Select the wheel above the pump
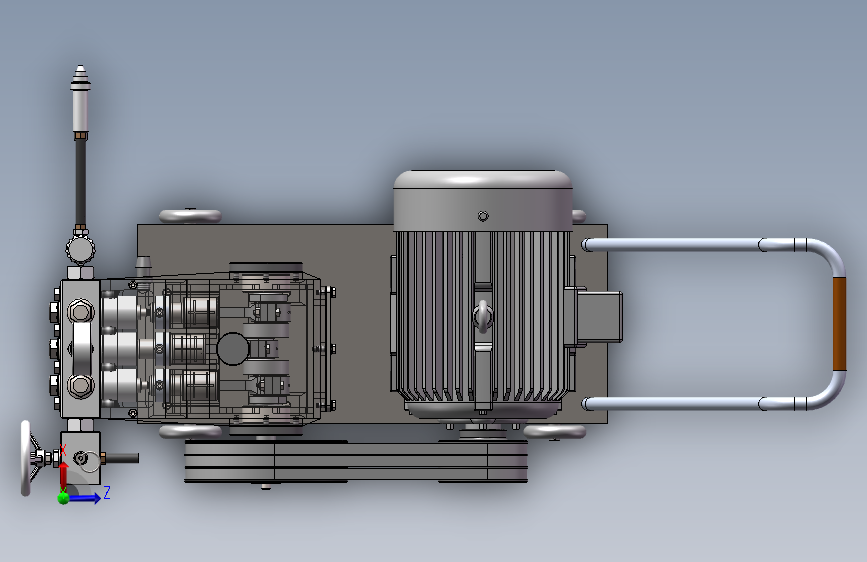This screenshot has height=562, width=867. click(x=190, y=216)
